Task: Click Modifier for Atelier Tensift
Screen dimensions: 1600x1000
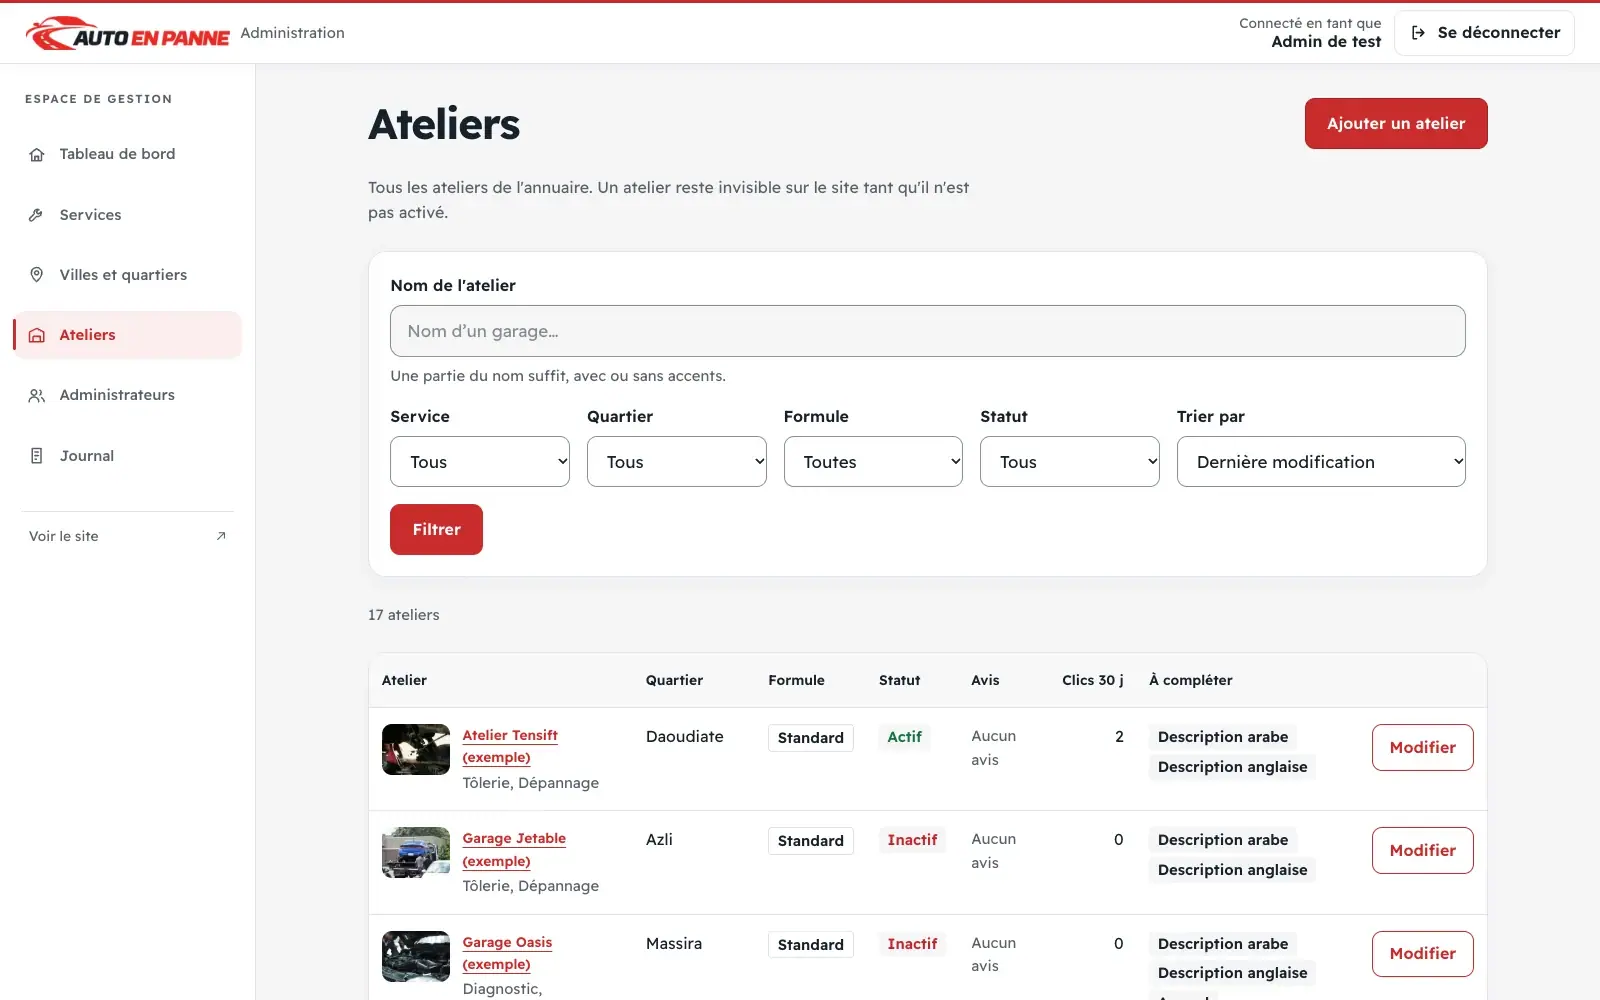Action: (1422, 748)
